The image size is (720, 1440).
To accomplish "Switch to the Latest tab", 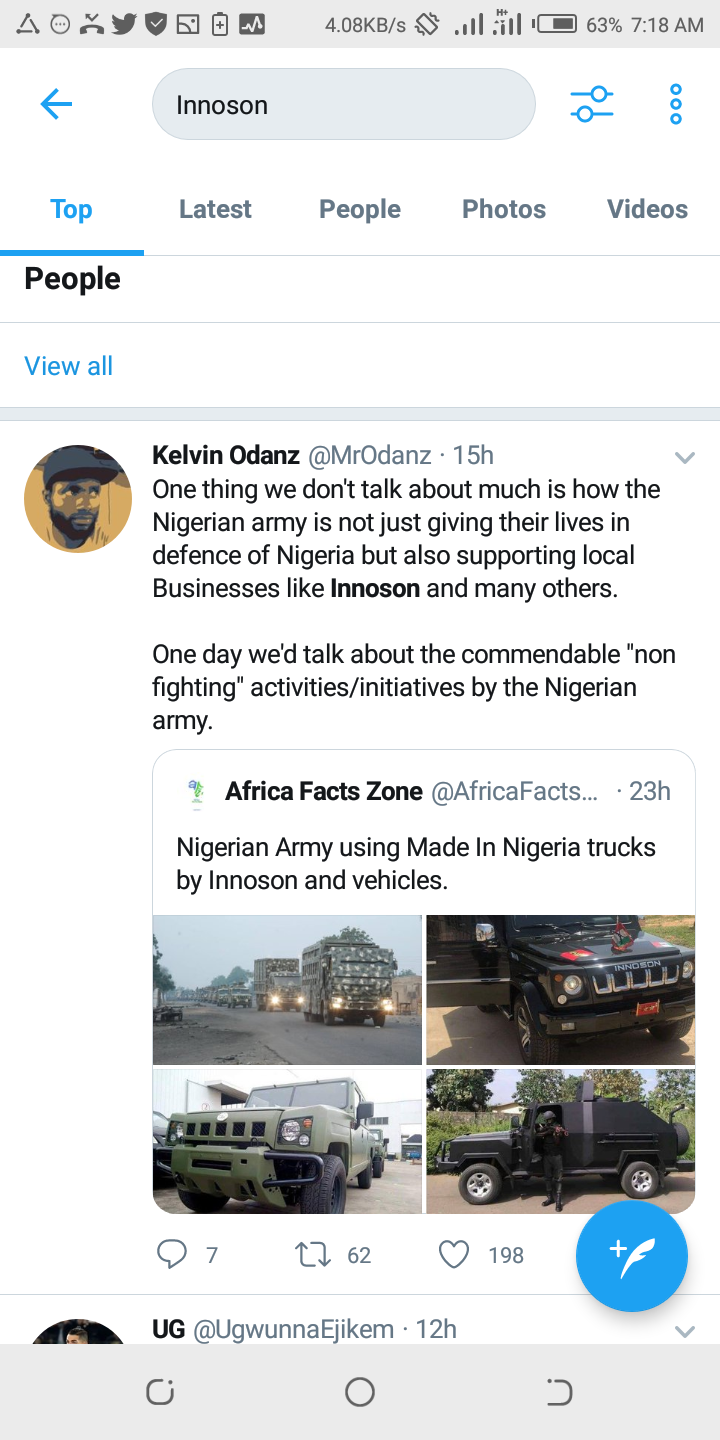I will point(215,209).
